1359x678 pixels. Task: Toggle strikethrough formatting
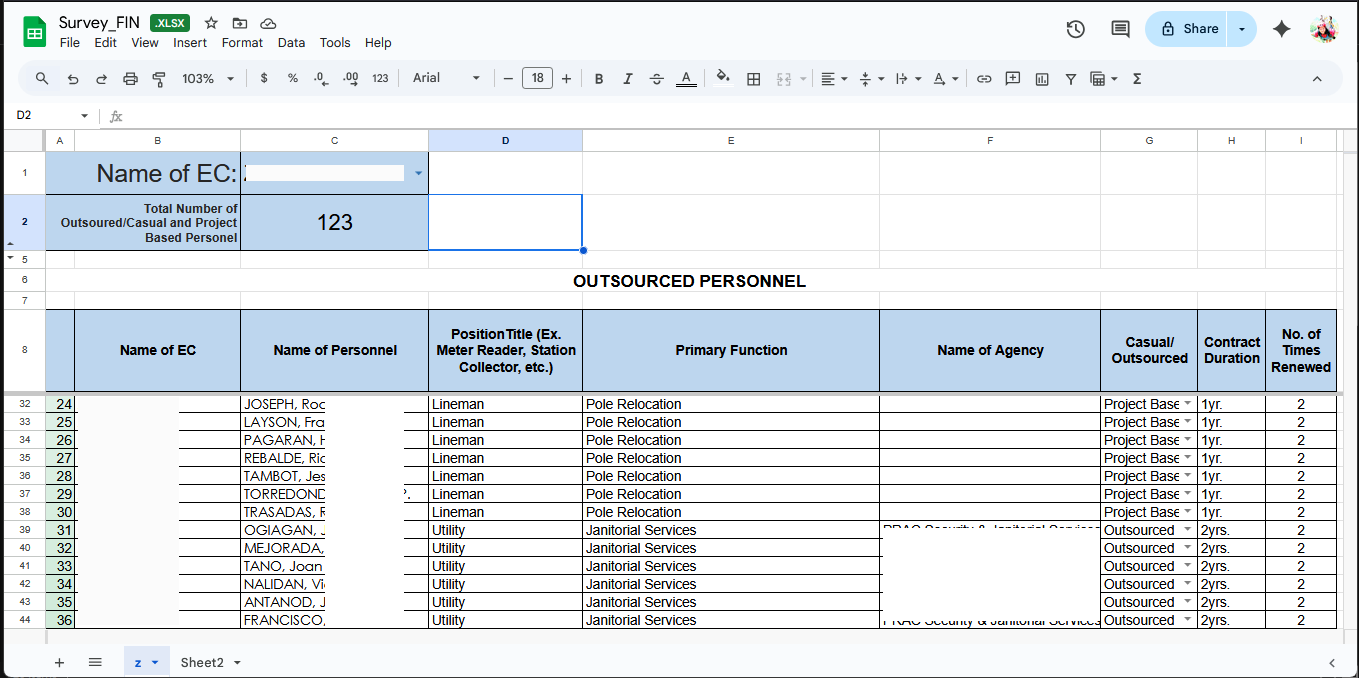point(656,79)
